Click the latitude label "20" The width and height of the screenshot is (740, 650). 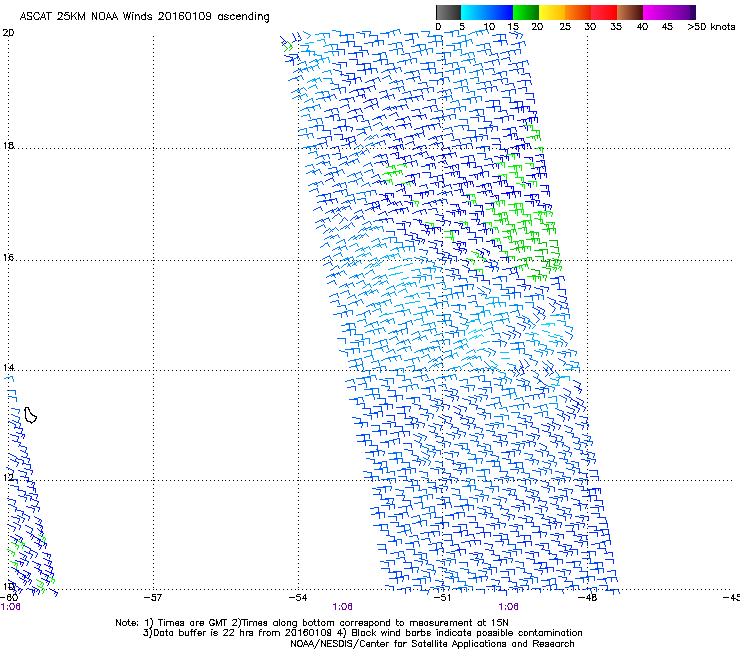coord(8,33)
